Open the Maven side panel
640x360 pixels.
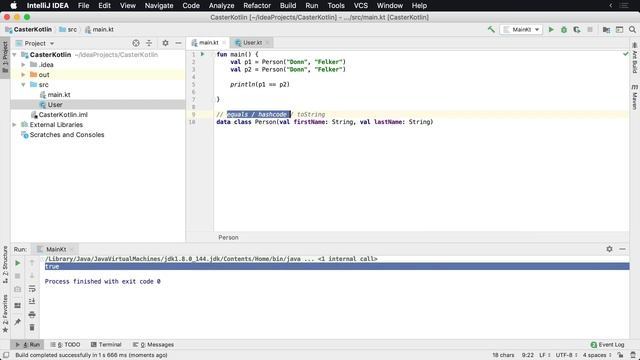[x=635, y=97]
